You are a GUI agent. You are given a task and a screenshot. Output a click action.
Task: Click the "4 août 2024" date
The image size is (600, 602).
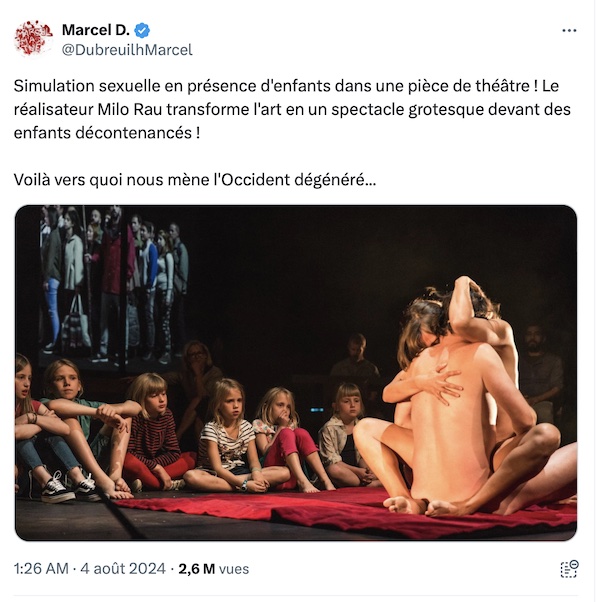click(123, 569)
